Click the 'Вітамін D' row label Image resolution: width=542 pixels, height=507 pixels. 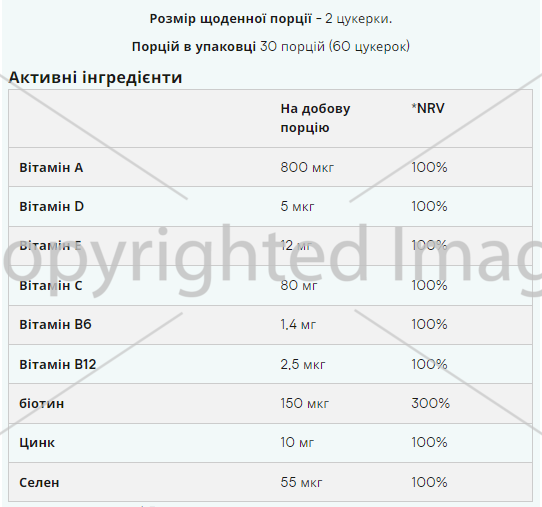click(x=52, y=207)
